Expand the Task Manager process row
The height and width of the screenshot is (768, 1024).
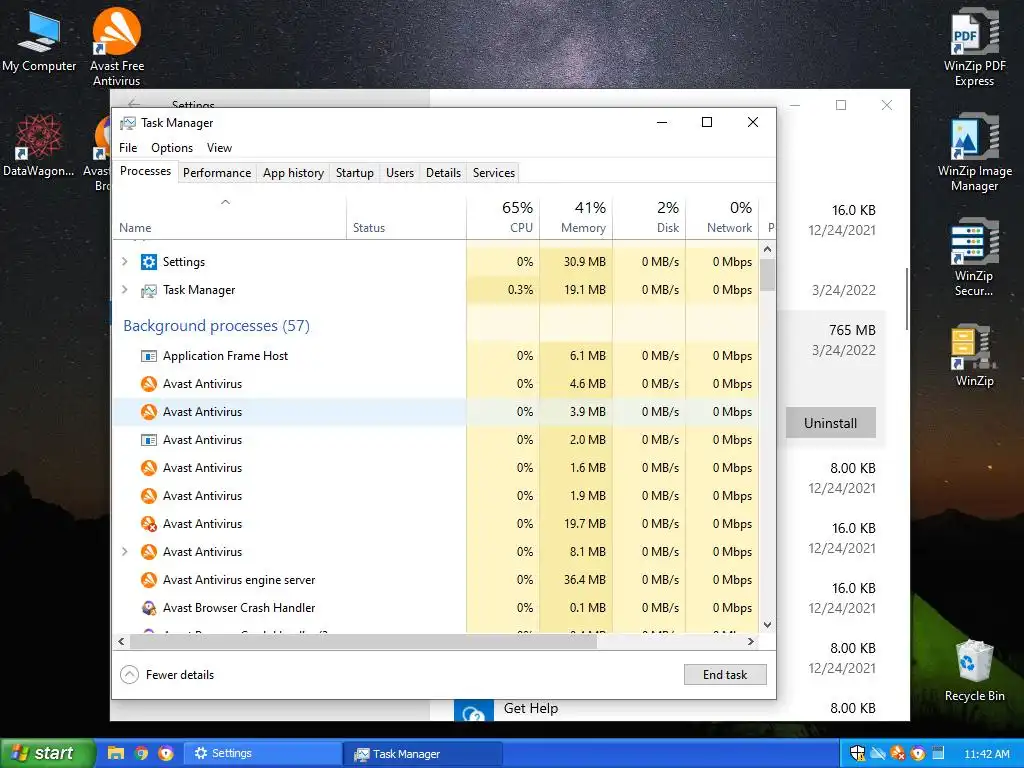pyautogui.click(x=125, y=290)
